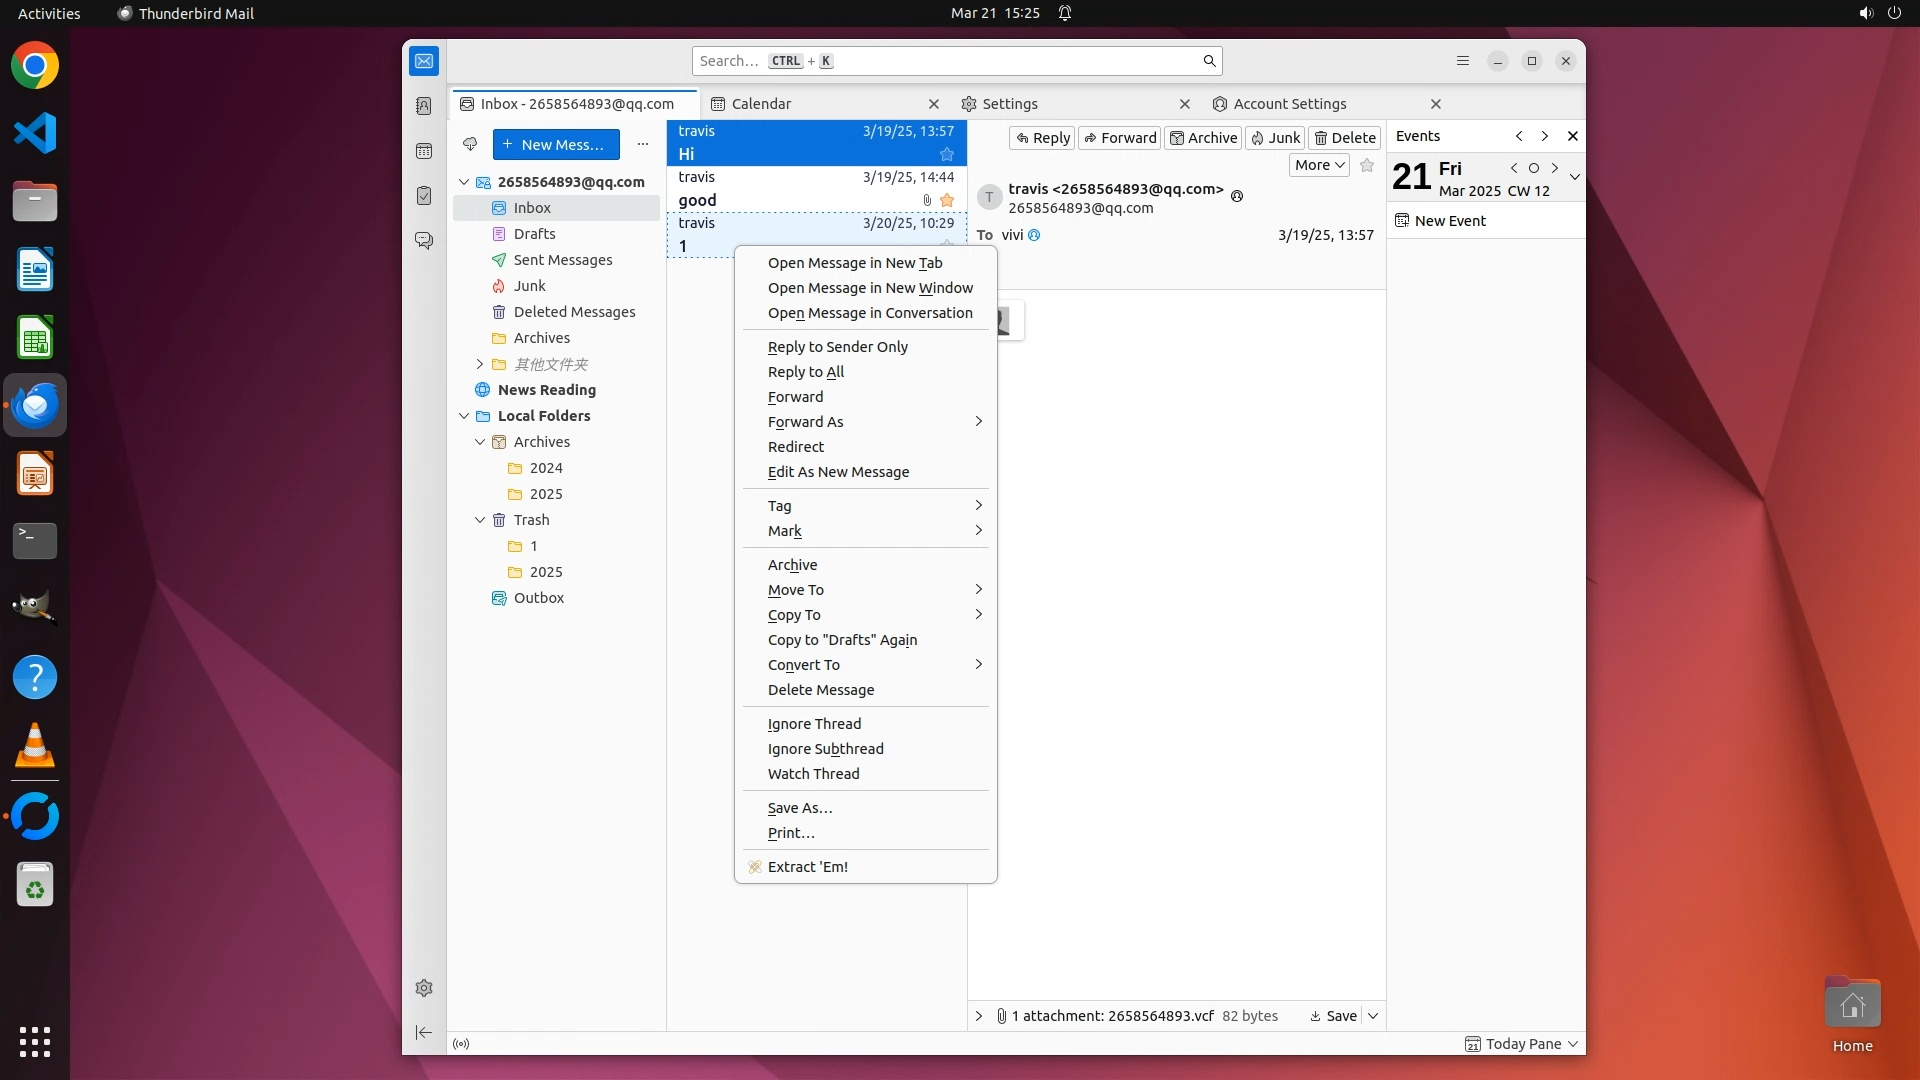Open the More dropdown in message header
The width and height of the screenshot is (1920, 1080).
[x=1319, y=165]
